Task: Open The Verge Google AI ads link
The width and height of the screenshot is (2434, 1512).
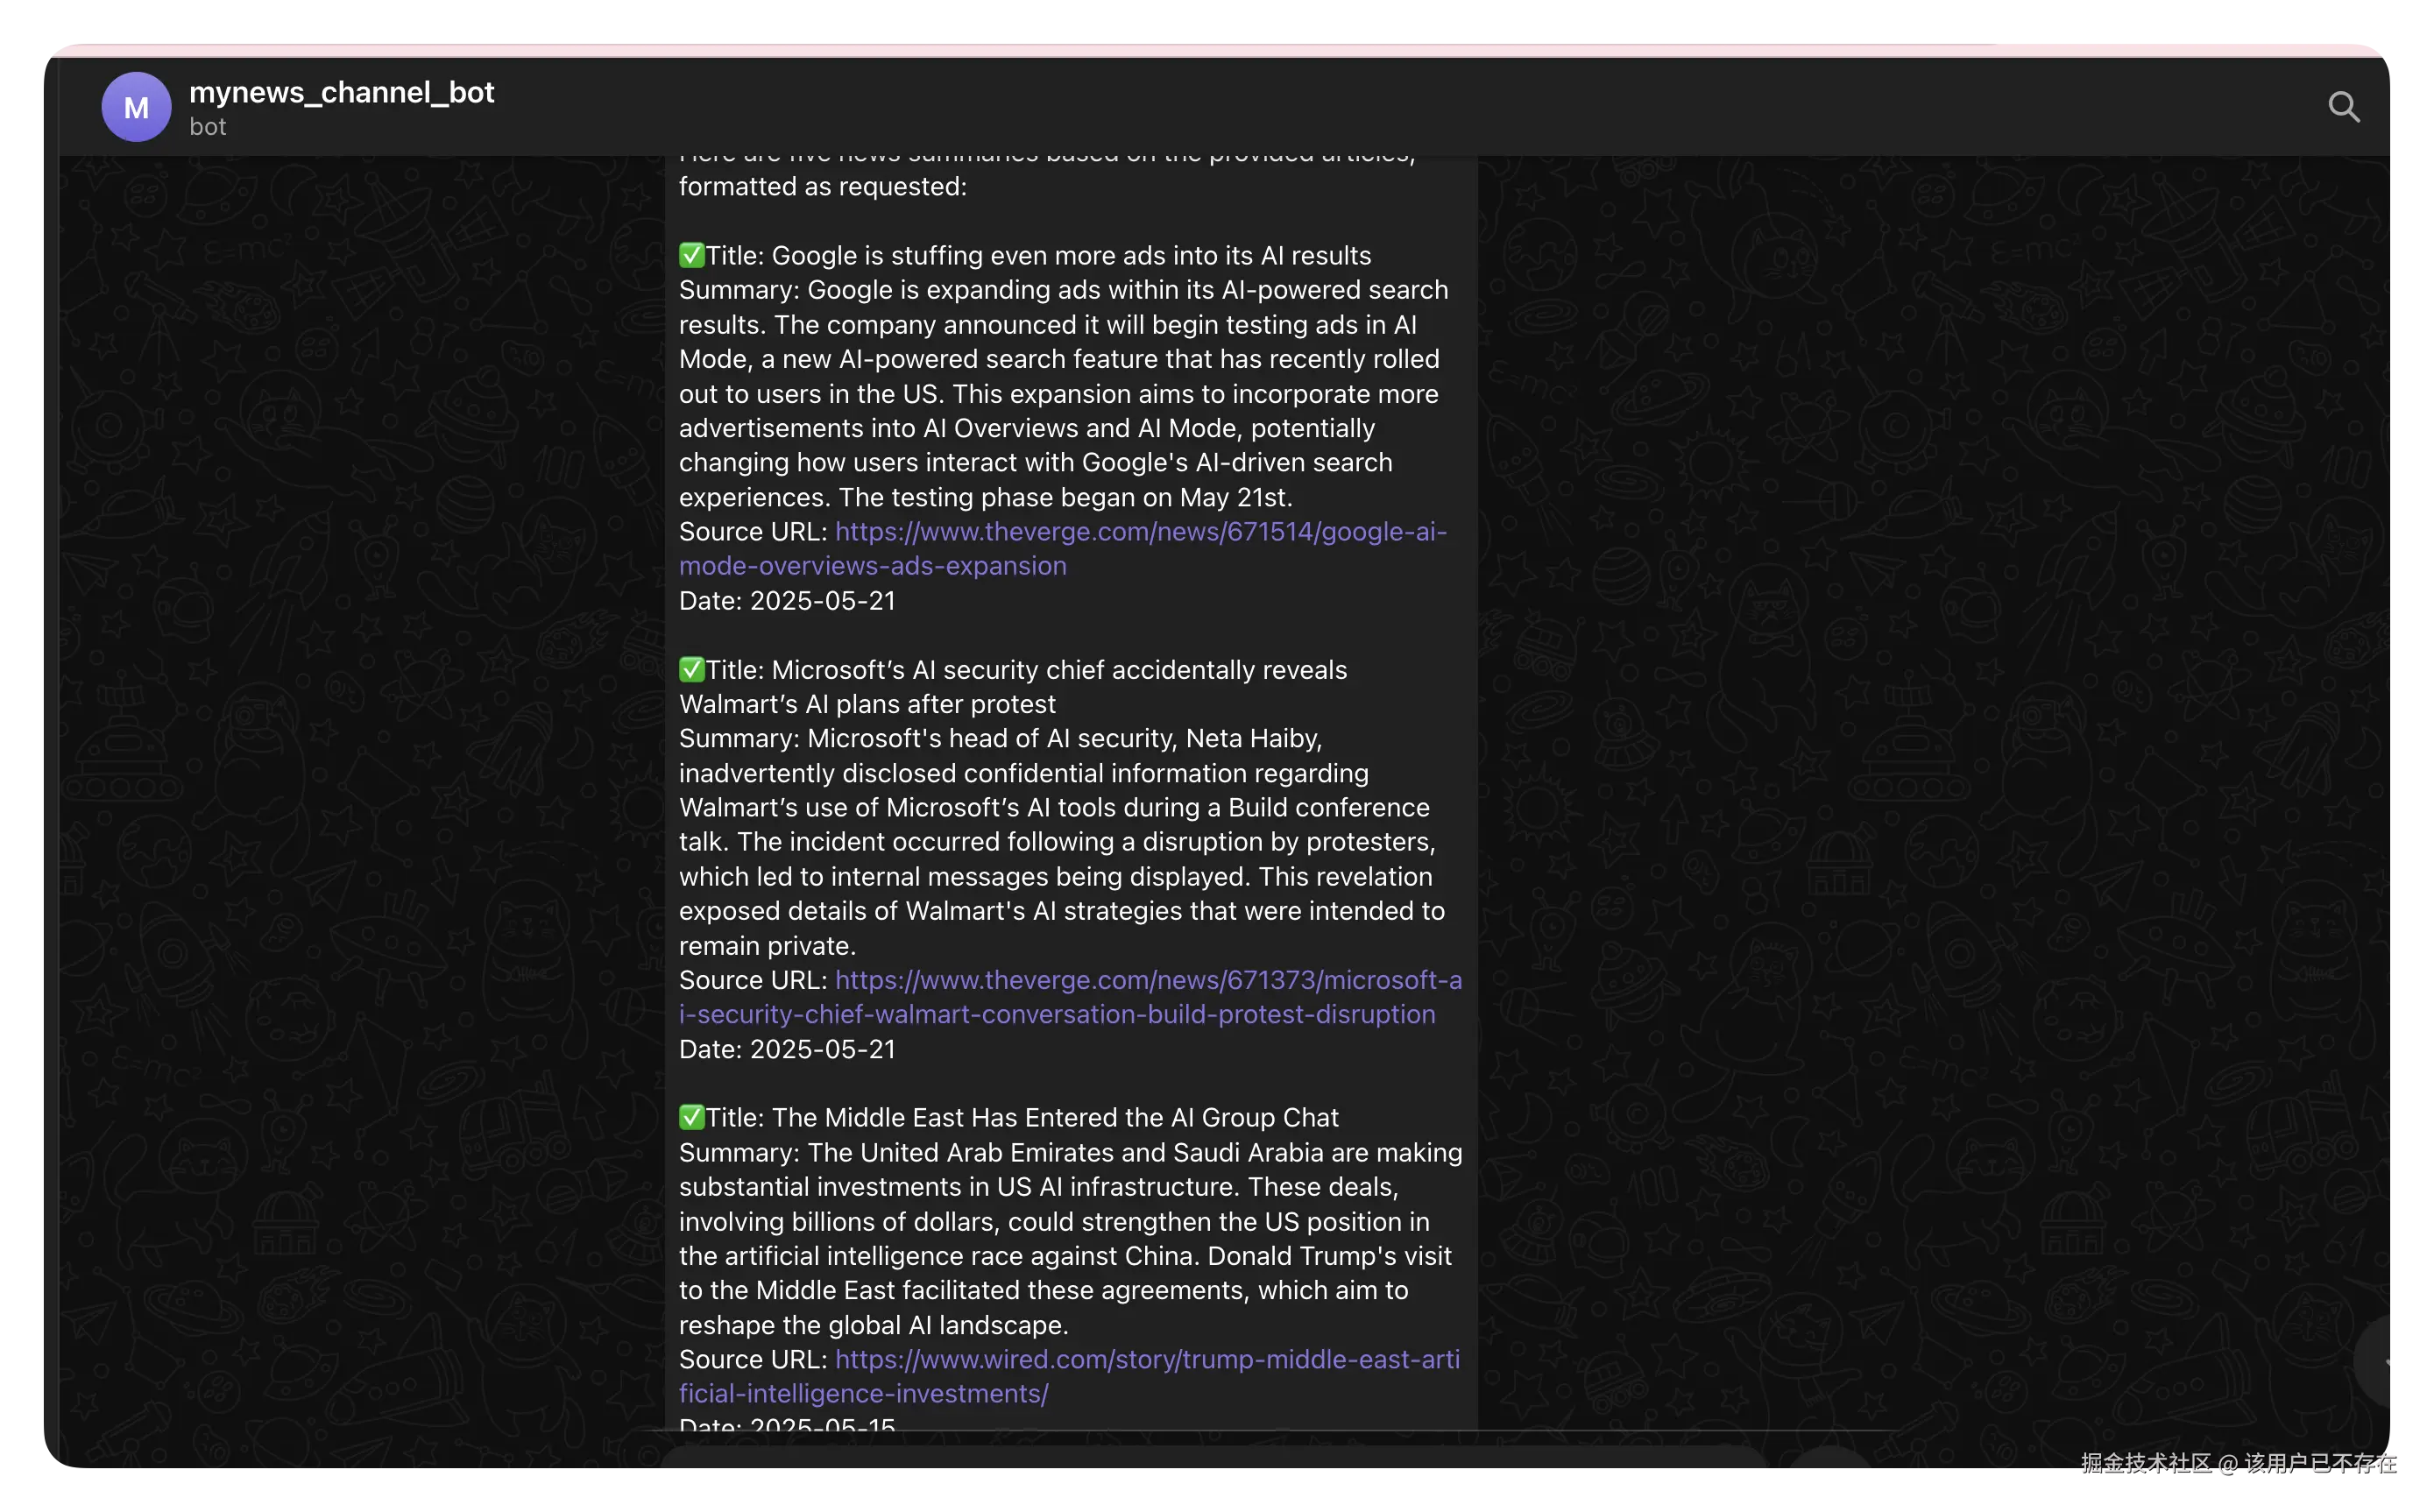Action: pos(1140,532)
